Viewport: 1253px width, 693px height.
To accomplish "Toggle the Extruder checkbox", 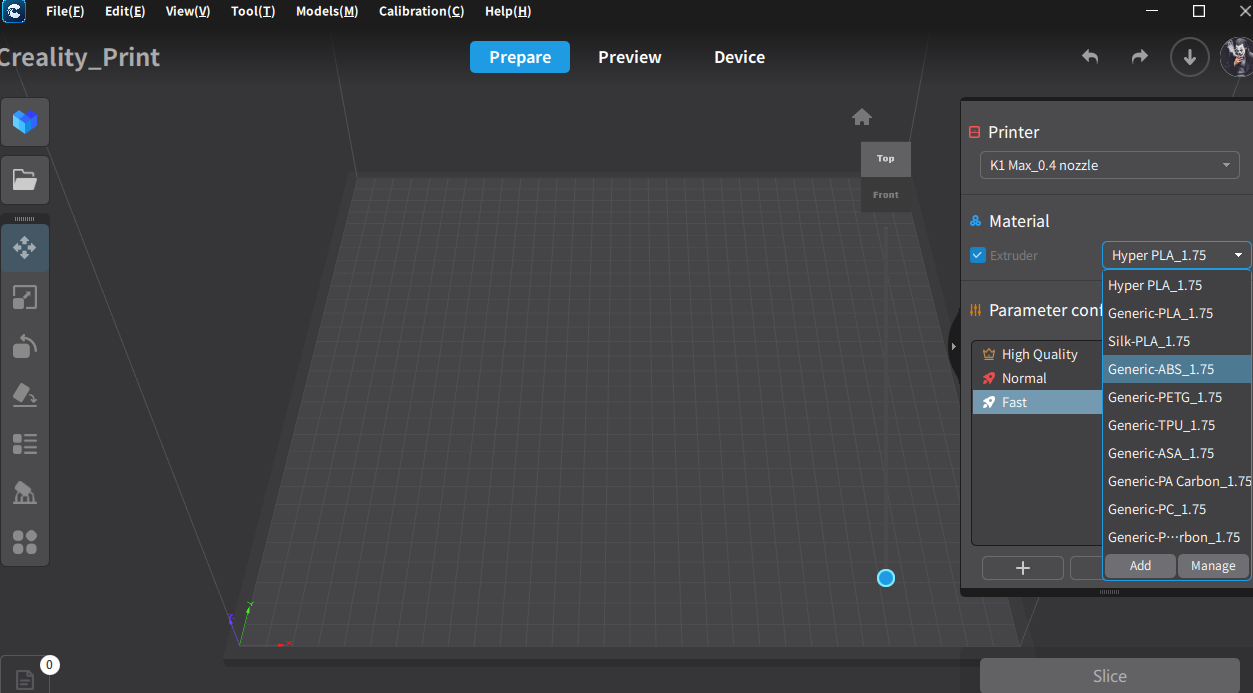I will tap(978, 255).
